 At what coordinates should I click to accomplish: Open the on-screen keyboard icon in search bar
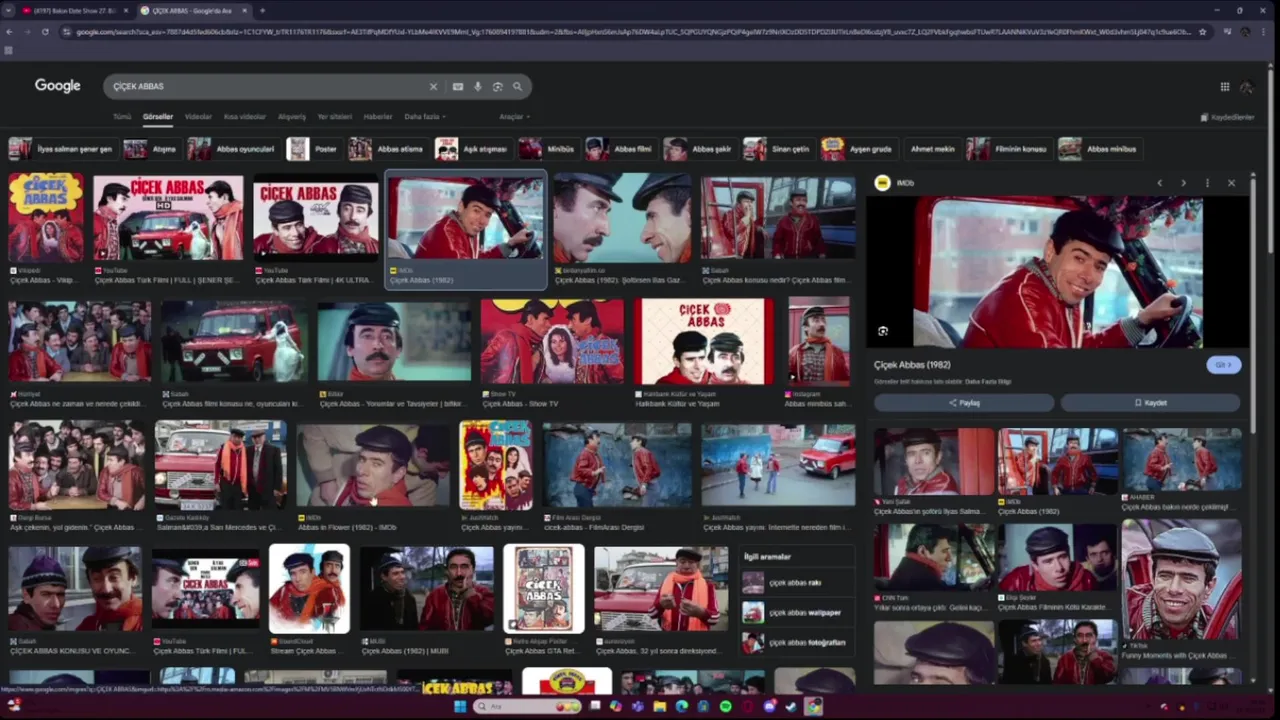click(x=458, y=87)
